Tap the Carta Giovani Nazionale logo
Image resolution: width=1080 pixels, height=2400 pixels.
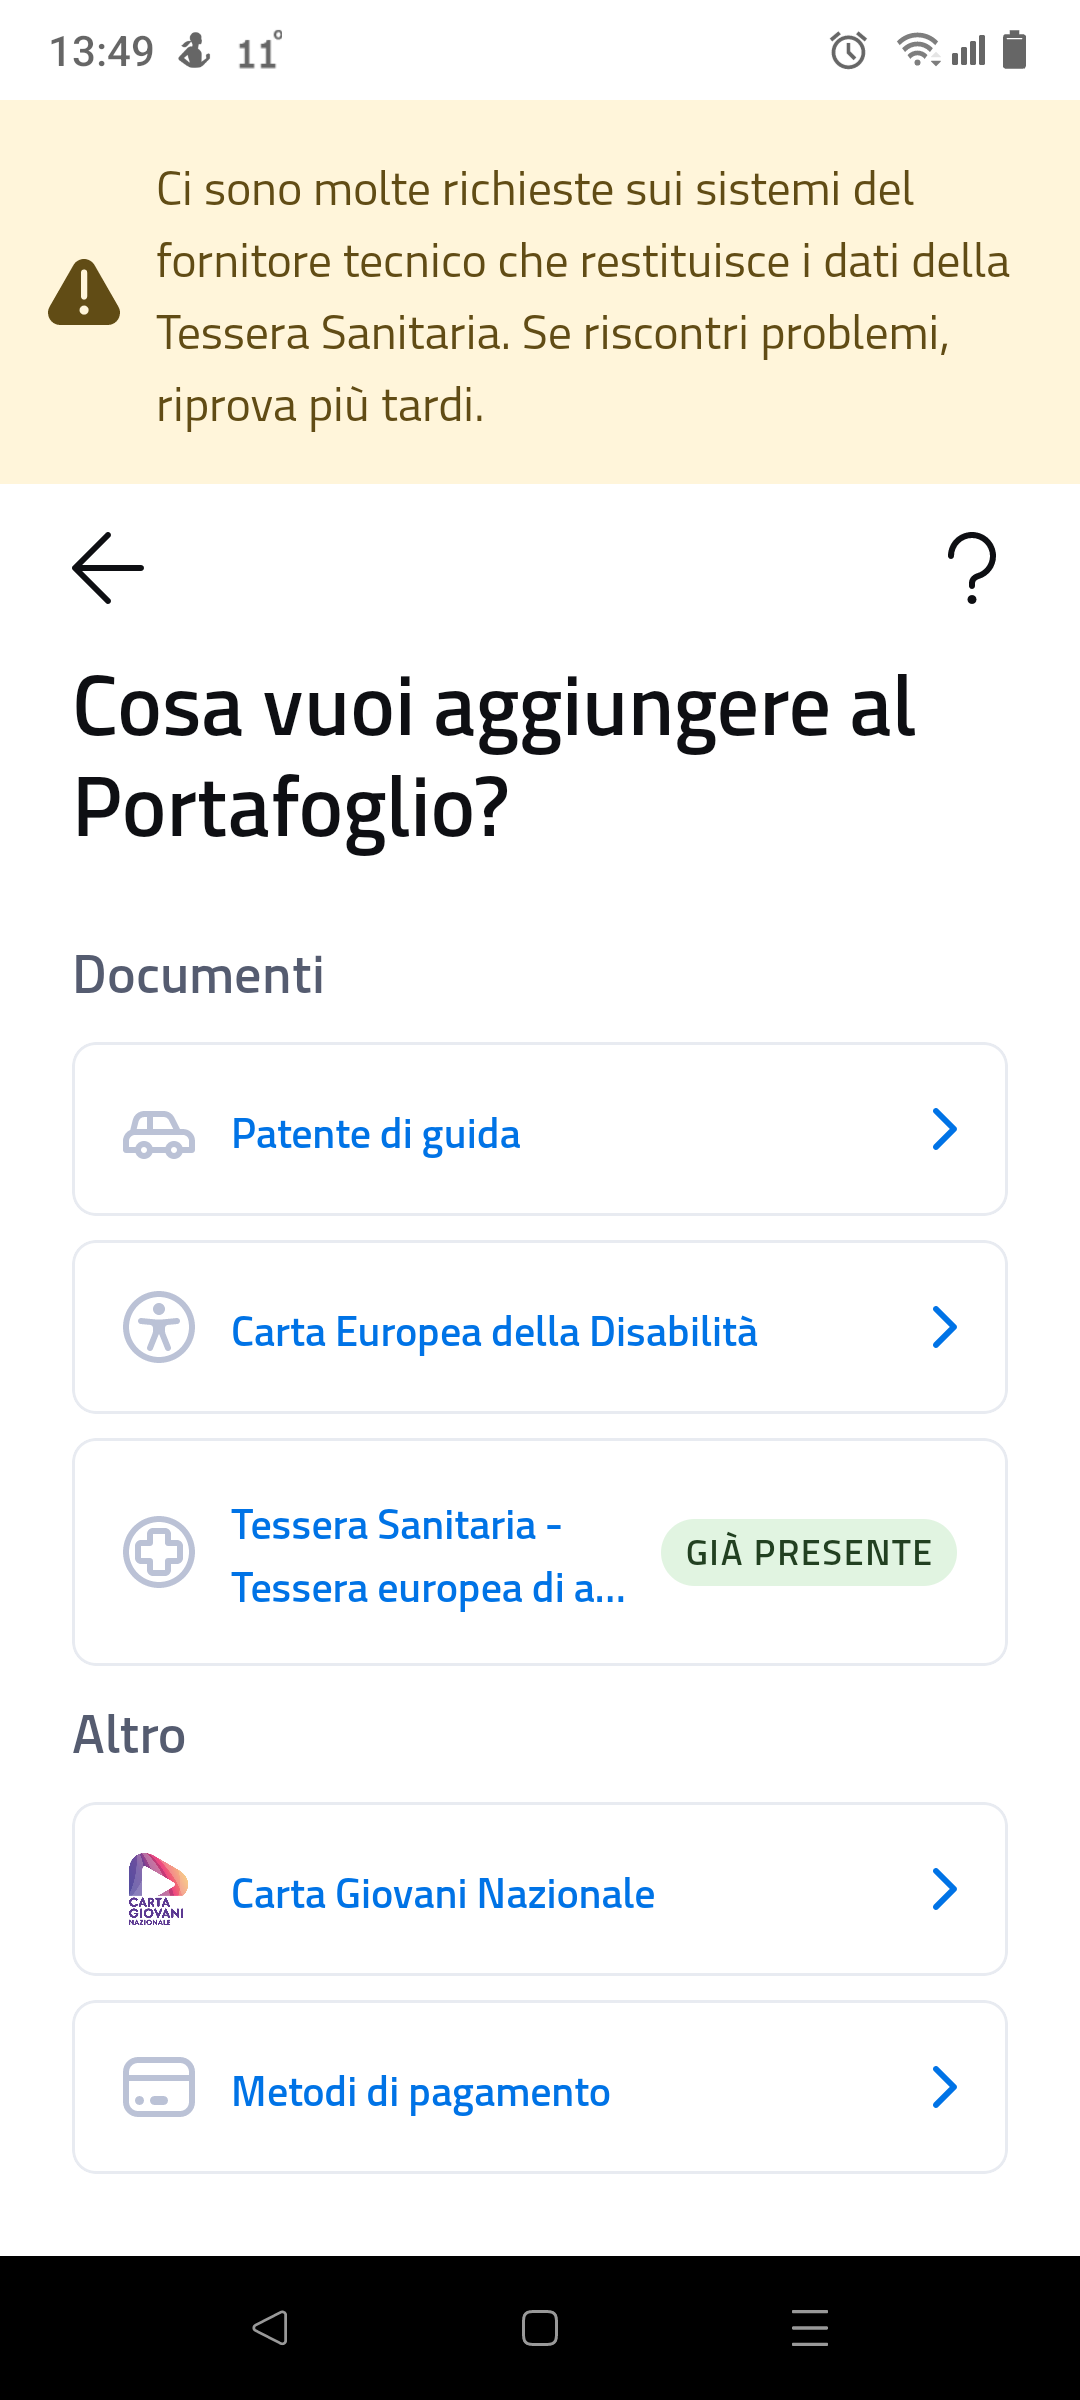pyautogui.click(x=157, y=1889)
